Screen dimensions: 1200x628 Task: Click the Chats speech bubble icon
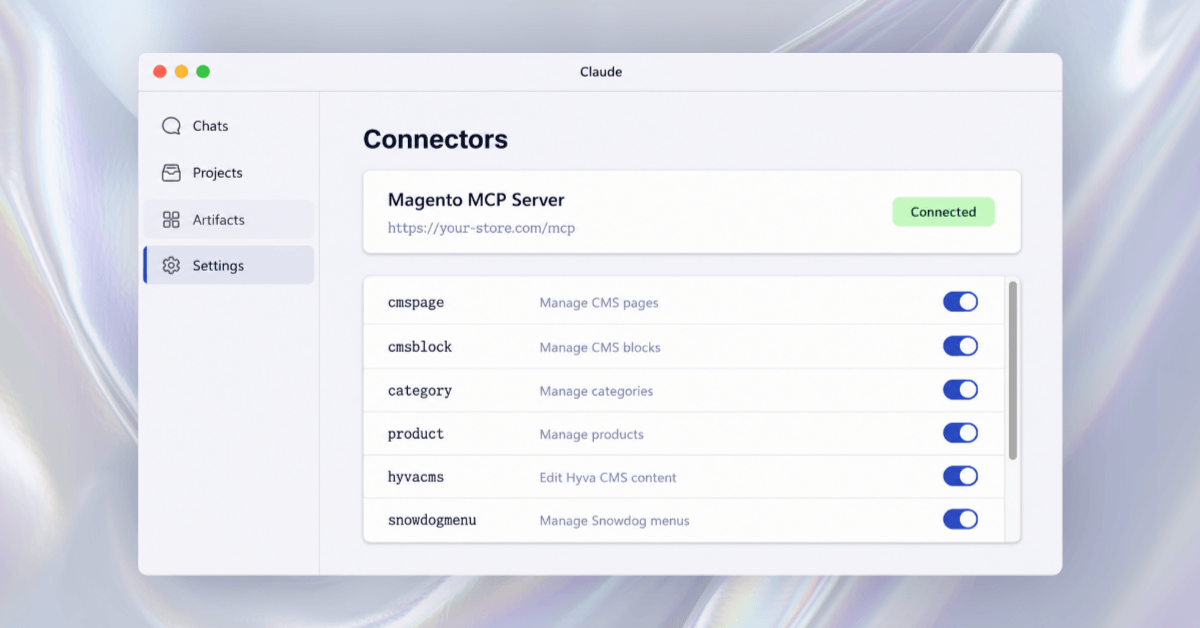point(171,126)
